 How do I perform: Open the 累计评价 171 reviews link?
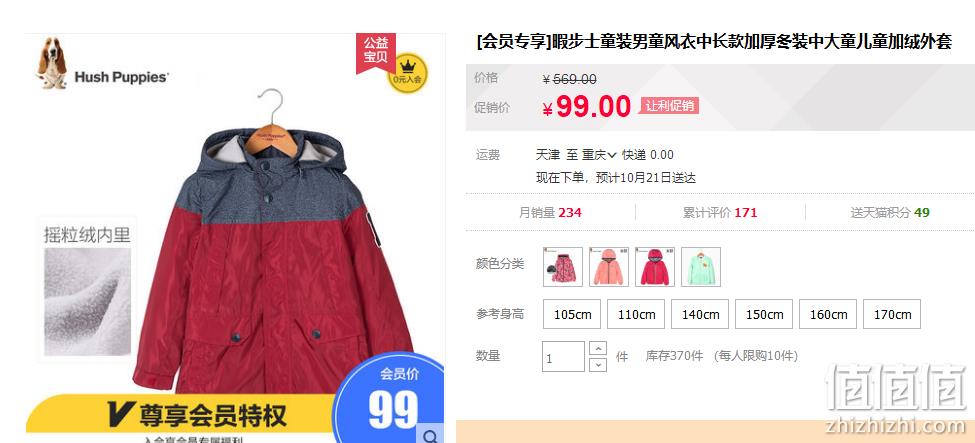pos(720,213)
